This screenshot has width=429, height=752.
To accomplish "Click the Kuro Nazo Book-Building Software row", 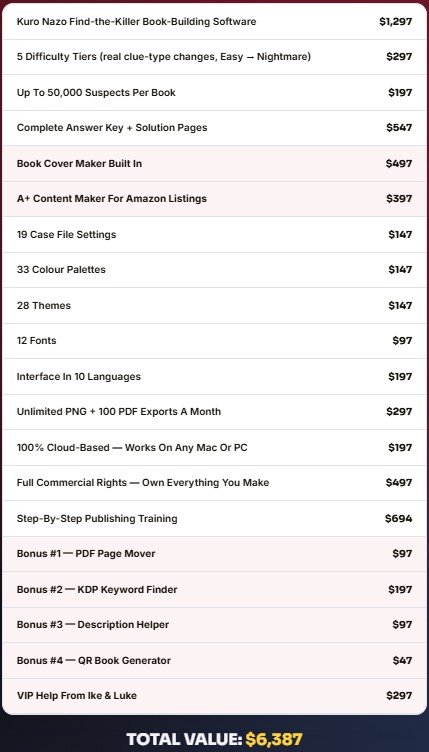I will 214,22.
